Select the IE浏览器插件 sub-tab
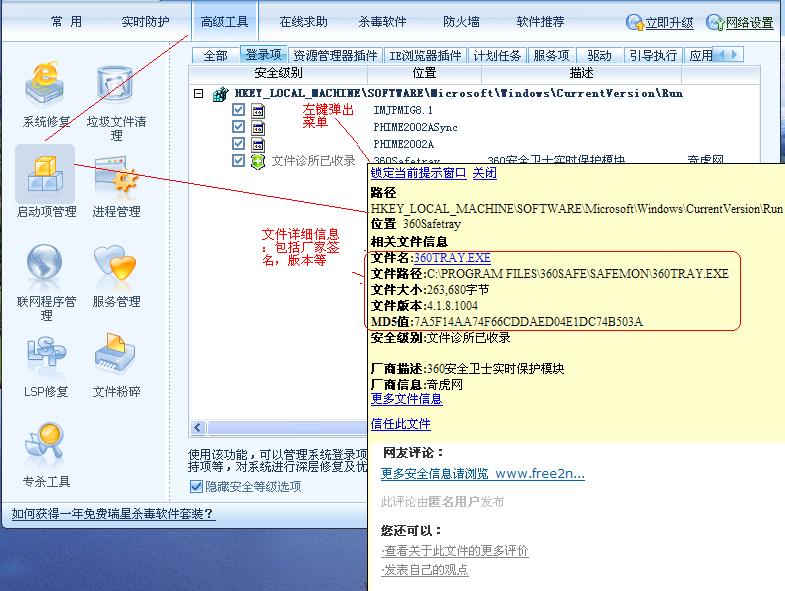 click(x=426, y=55)
